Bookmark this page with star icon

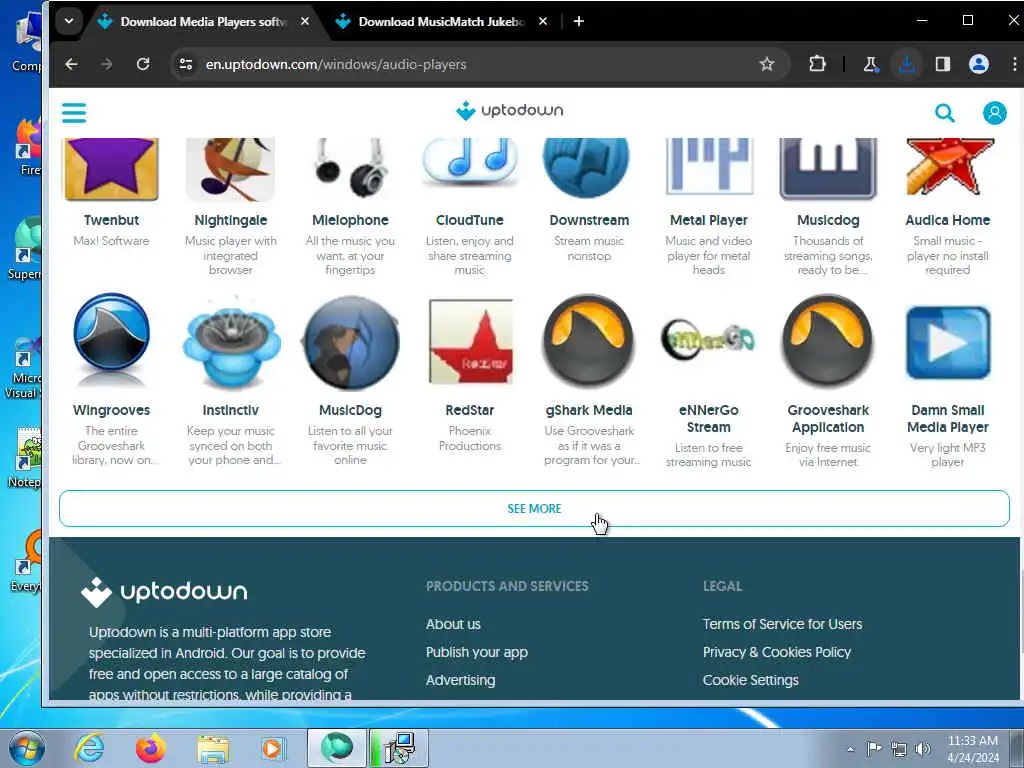(x=767, y=64)
